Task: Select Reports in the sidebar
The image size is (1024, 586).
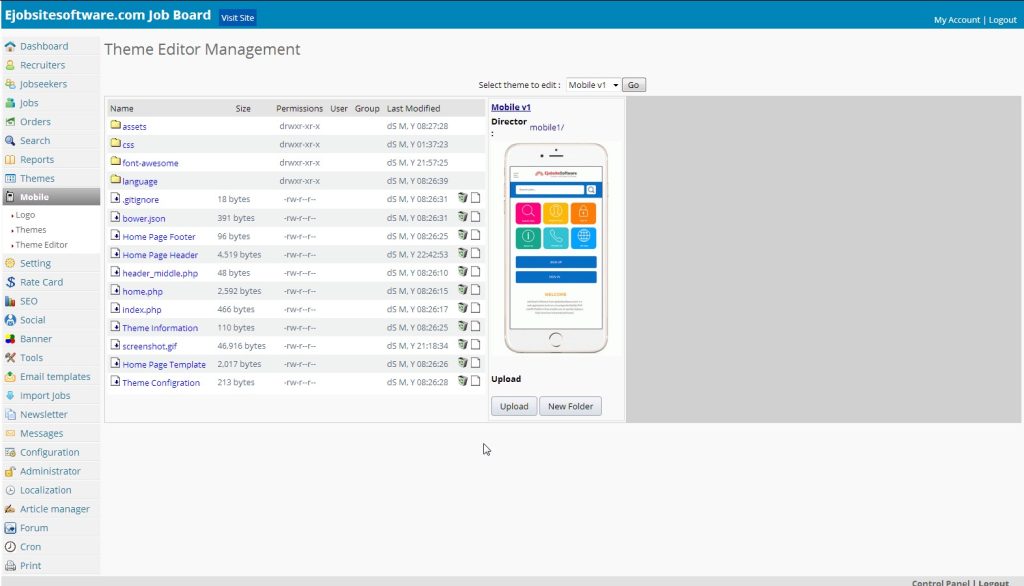Action: pos(37,160)
